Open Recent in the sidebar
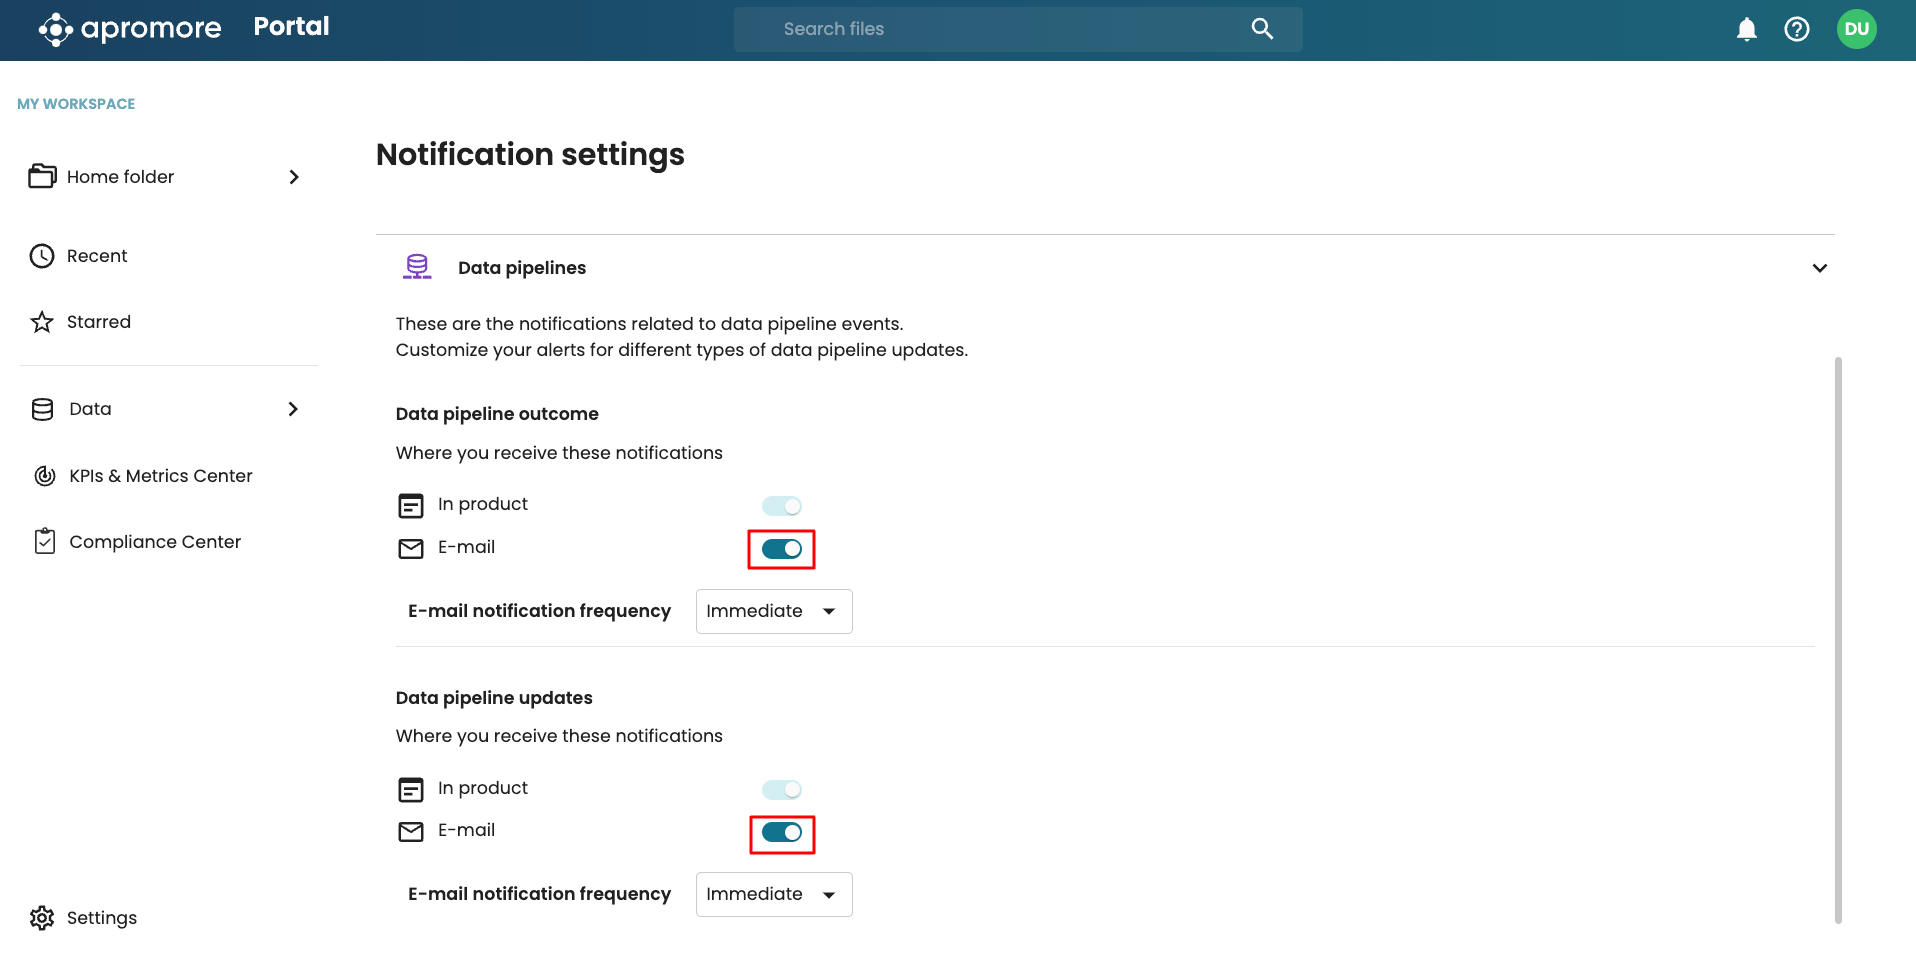This screenshot has width=1916, height=965. (x=97, y=256)
